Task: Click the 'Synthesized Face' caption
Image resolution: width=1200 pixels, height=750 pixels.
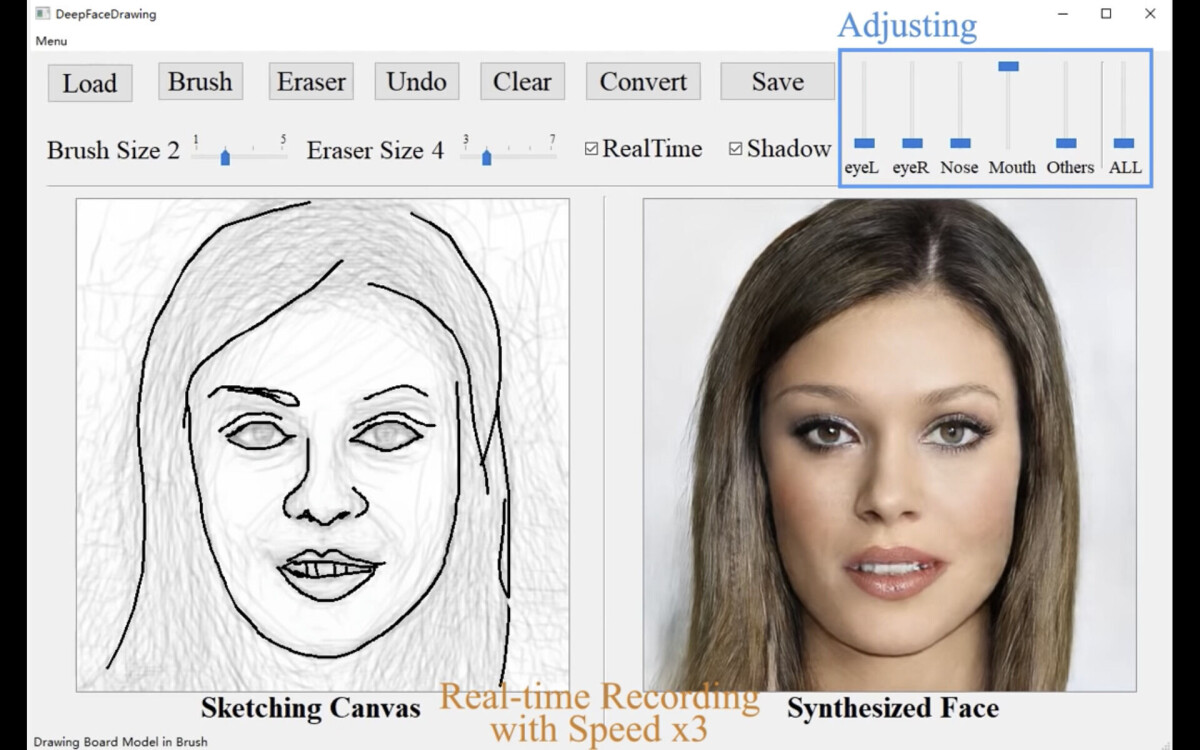Action: point(893,709)
